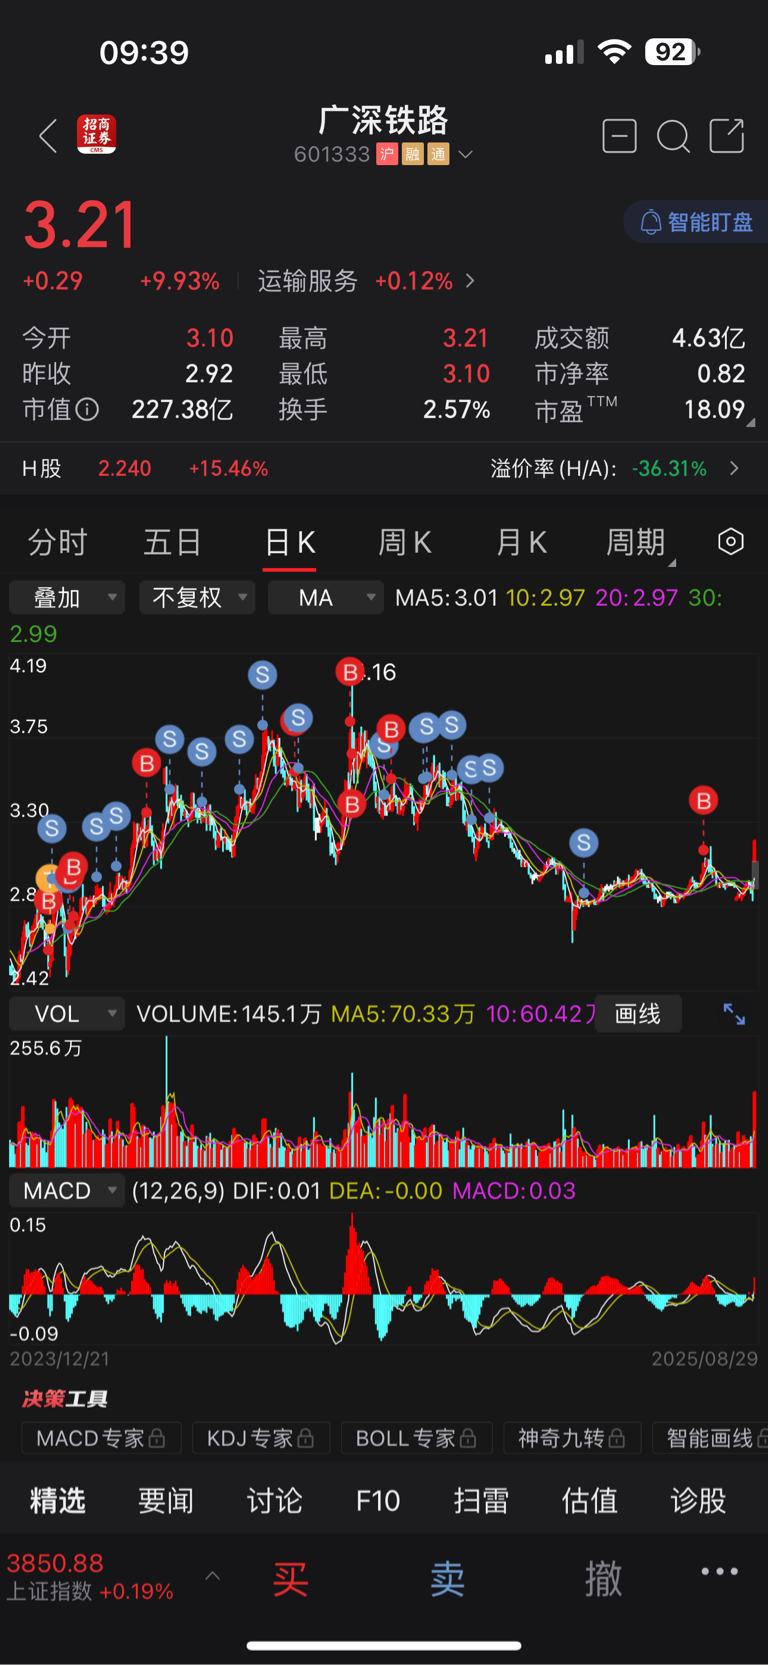Viewport: 768px width, 1665px height.
Task: Tap the 沪 tag badge
Action: click(x=387, y=154)
